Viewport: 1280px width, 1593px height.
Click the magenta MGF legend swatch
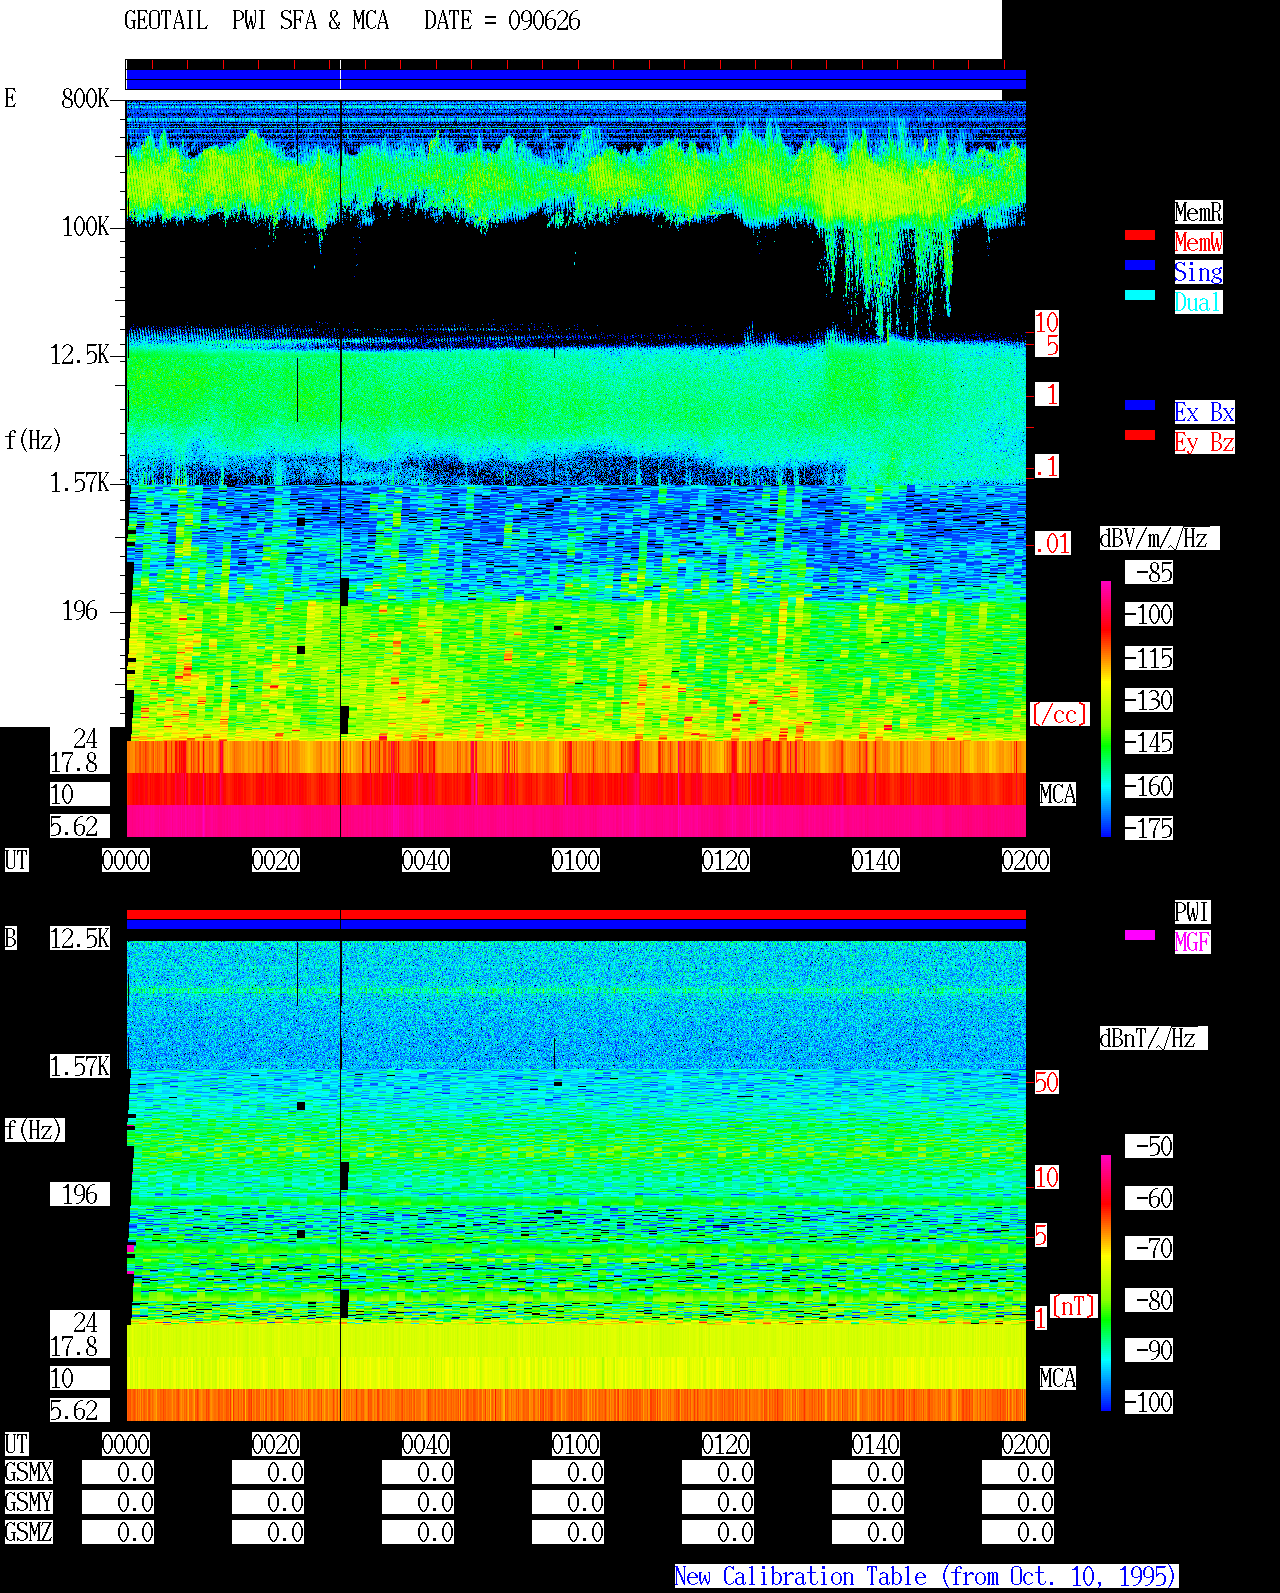(1140, 935)
